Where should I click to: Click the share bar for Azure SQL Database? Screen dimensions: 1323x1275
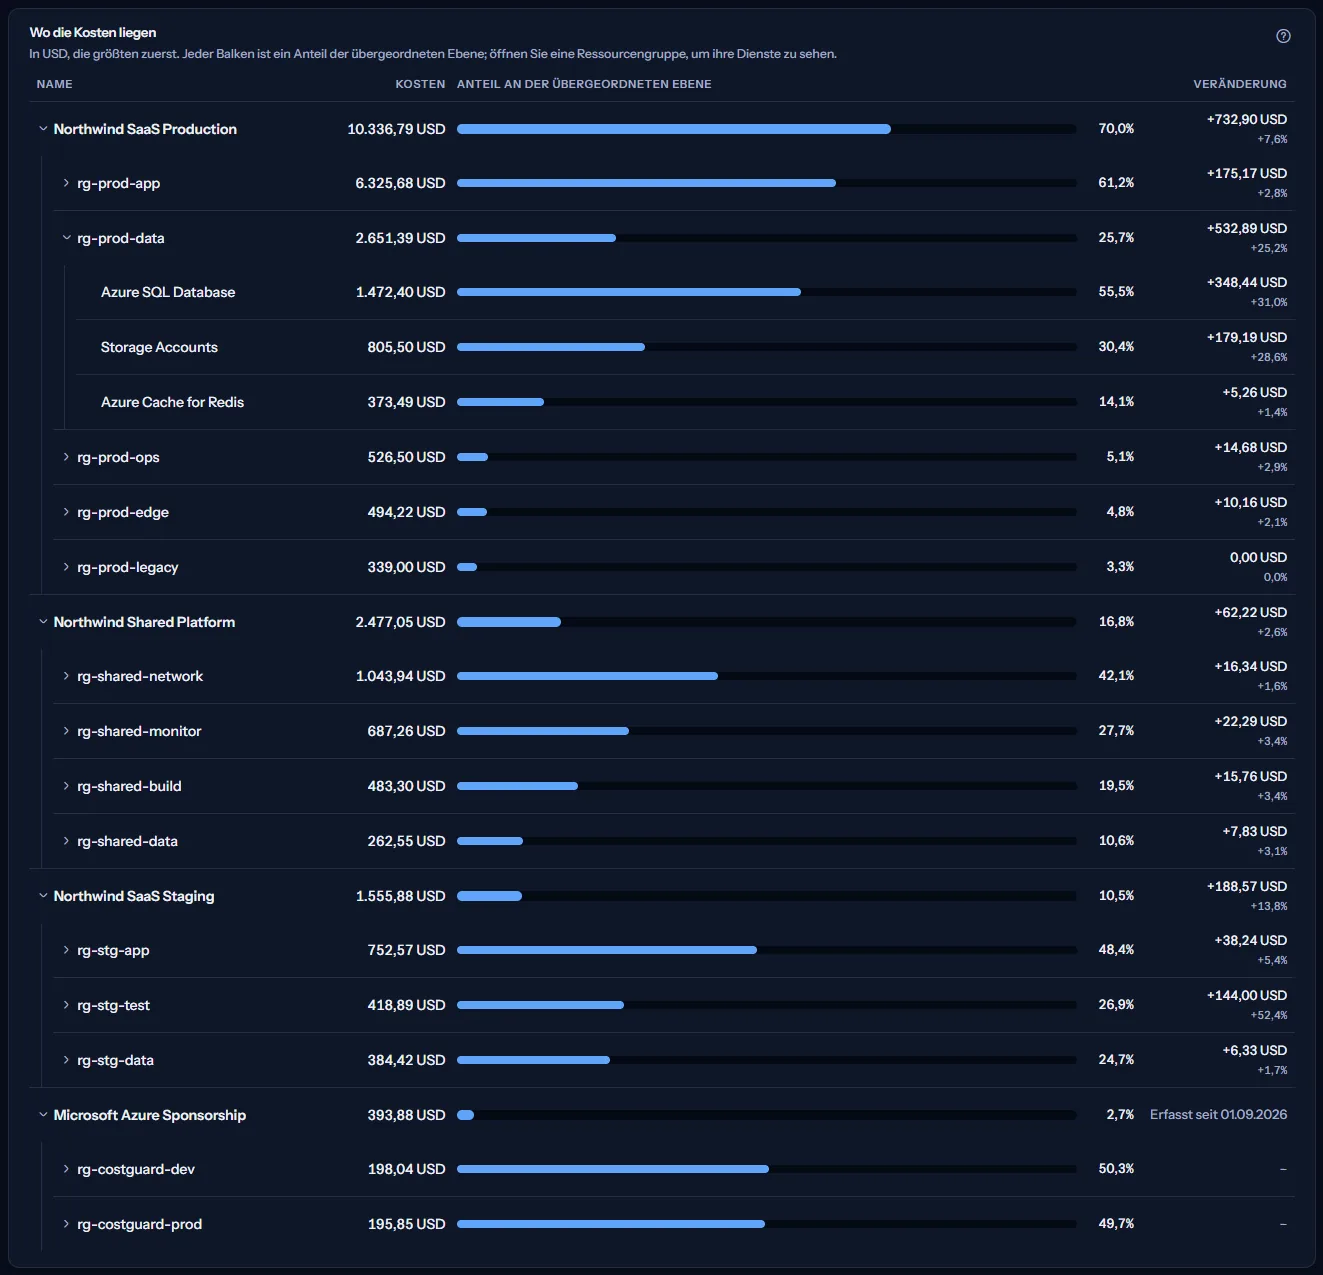tap(767, 292)
